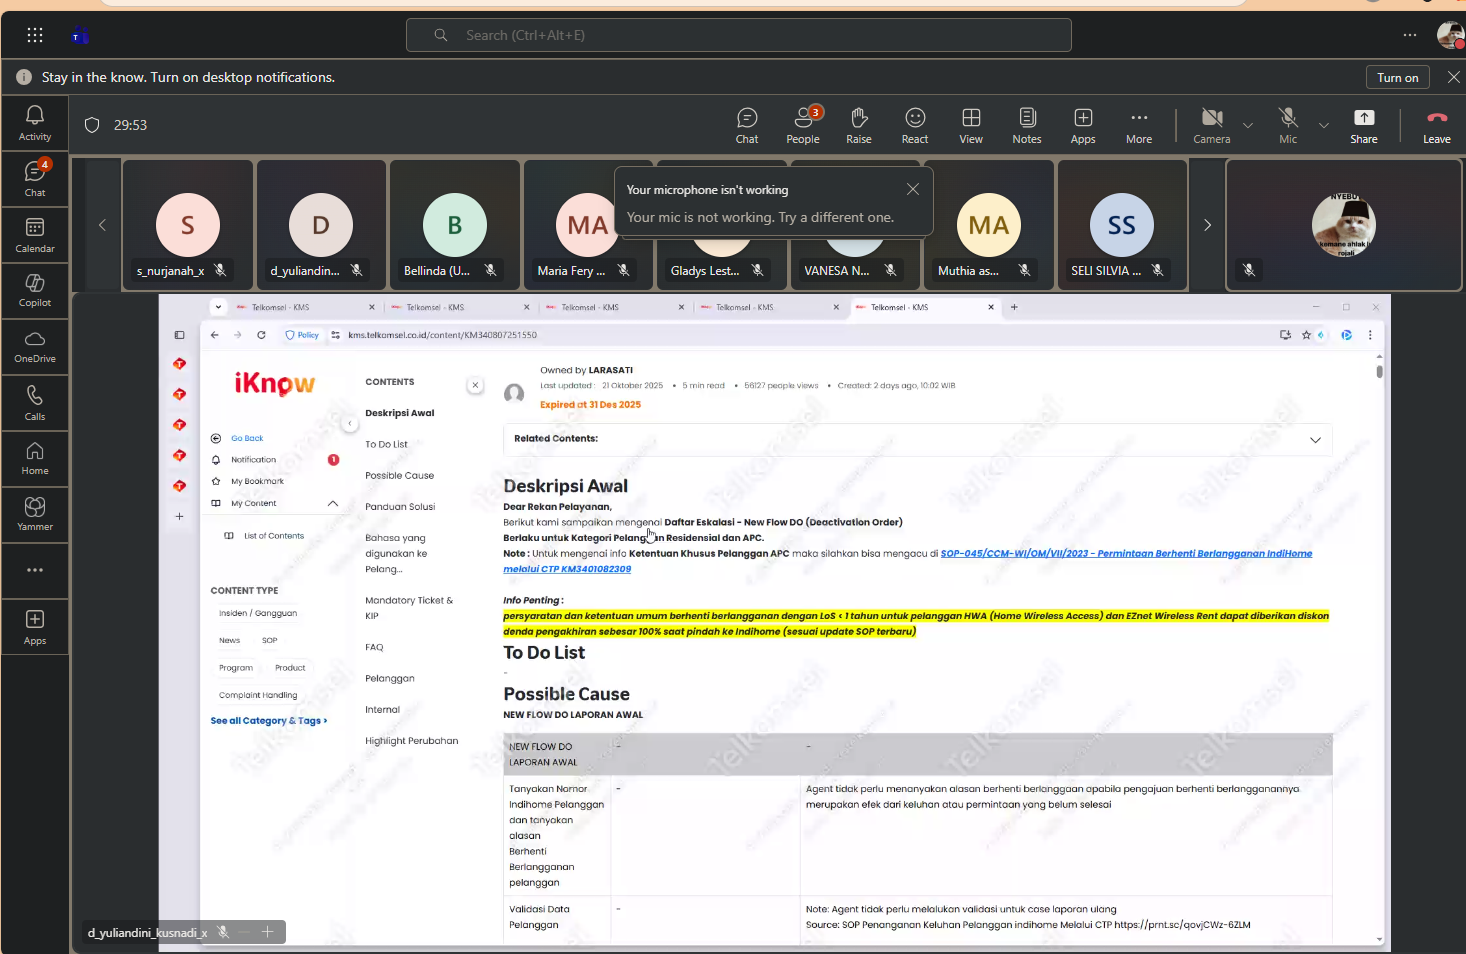
Task: Open My Bookmark in iKnow
Action: coord(257,481)
